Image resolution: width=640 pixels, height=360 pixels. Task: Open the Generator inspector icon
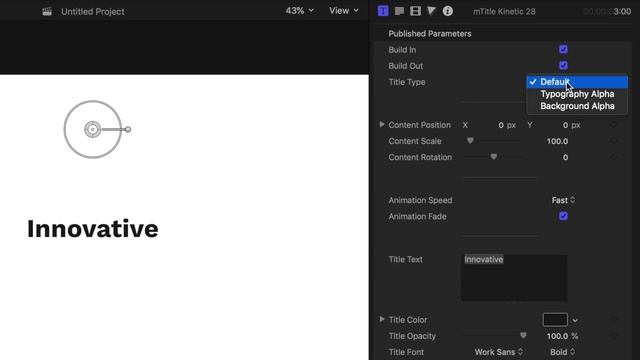point(431,11)
